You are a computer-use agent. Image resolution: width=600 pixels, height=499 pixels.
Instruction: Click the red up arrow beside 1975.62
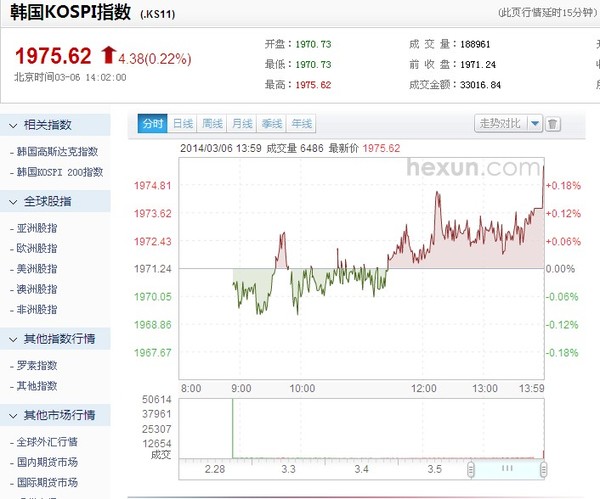[x=109, y=55]
